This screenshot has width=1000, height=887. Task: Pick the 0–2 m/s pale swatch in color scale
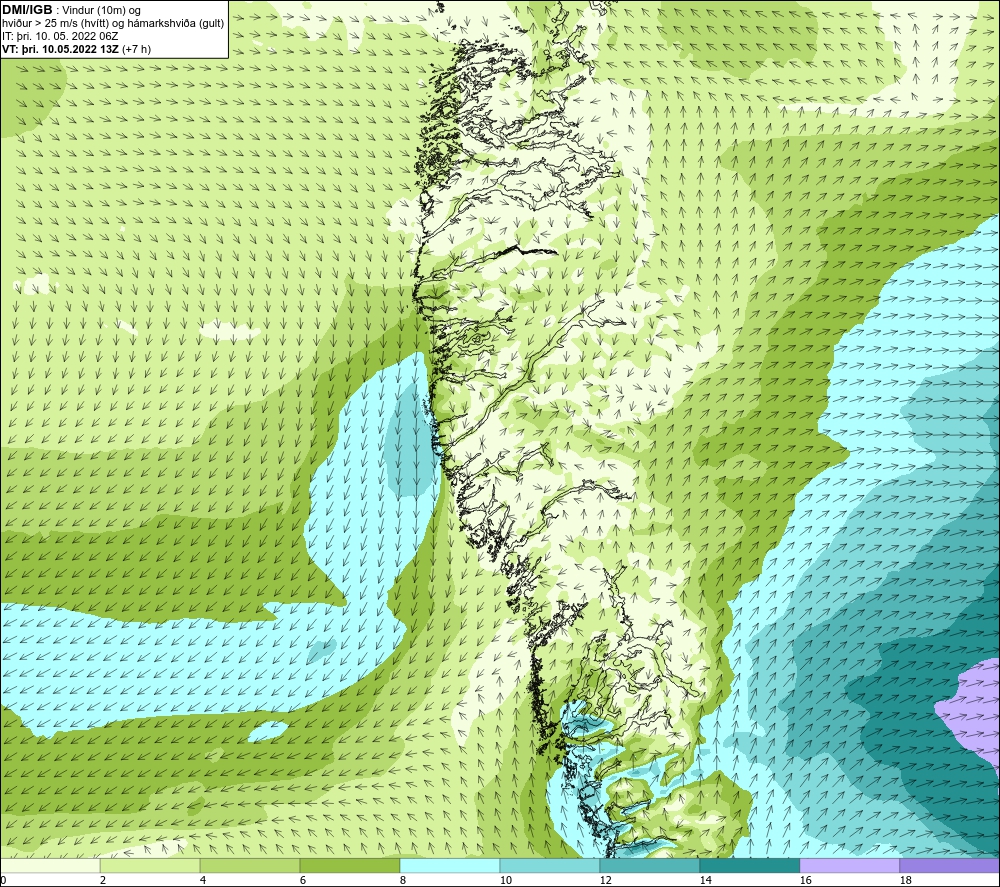pos(50,866)
